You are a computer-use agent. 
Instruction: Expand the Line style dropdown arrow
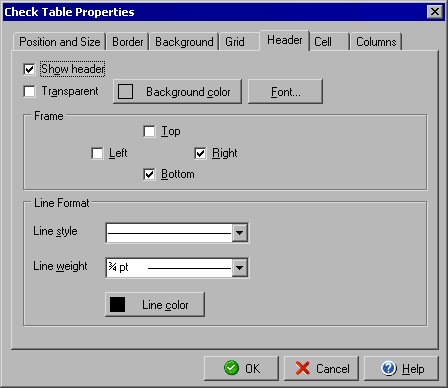click(x=240, y=233)
